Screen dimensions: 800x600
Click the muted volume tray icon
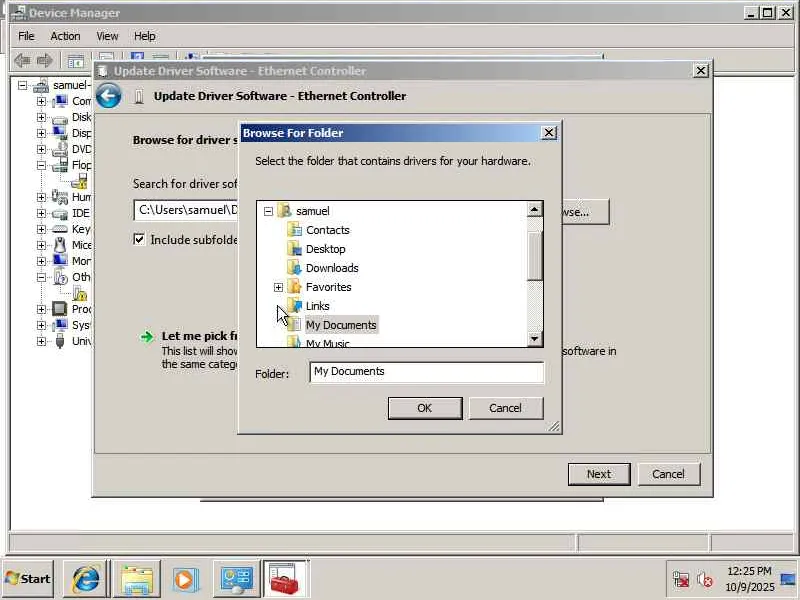705,579
